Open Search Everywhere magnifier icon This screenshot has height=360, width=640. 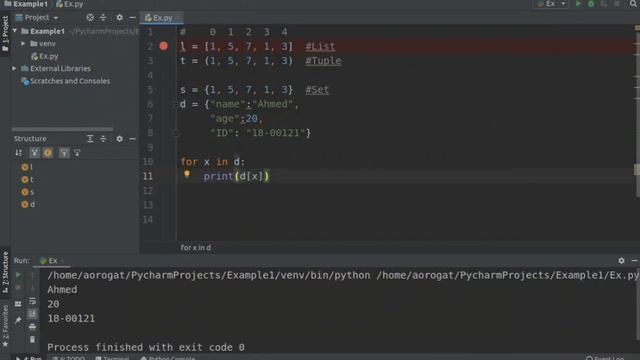pyautogui.click(x=633, y=4)
